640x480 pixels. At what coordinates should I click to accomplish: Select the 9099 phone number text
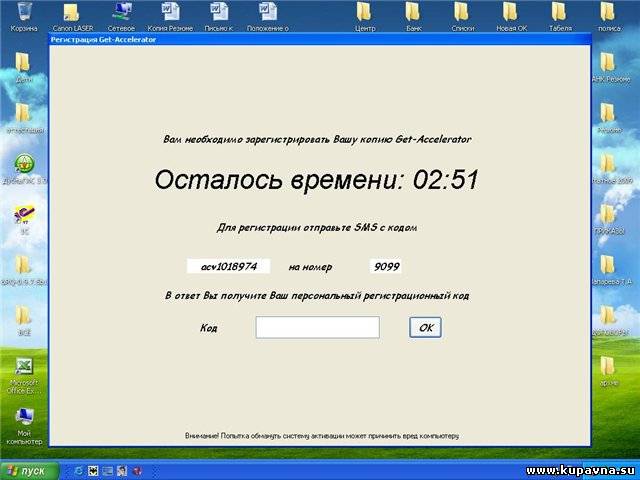point(386,267)
